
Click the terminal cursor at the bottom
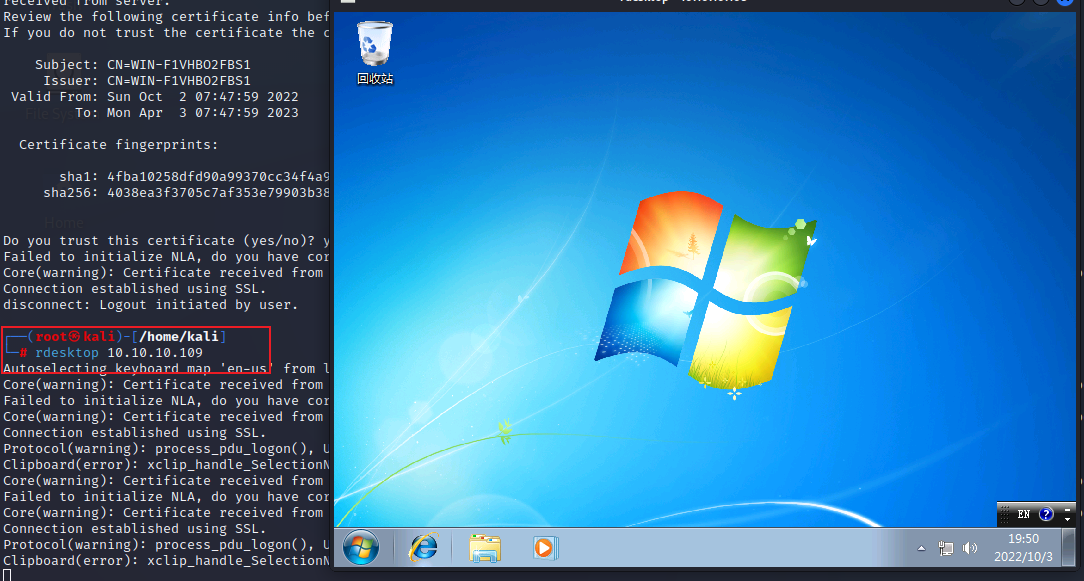pos(6,575)
